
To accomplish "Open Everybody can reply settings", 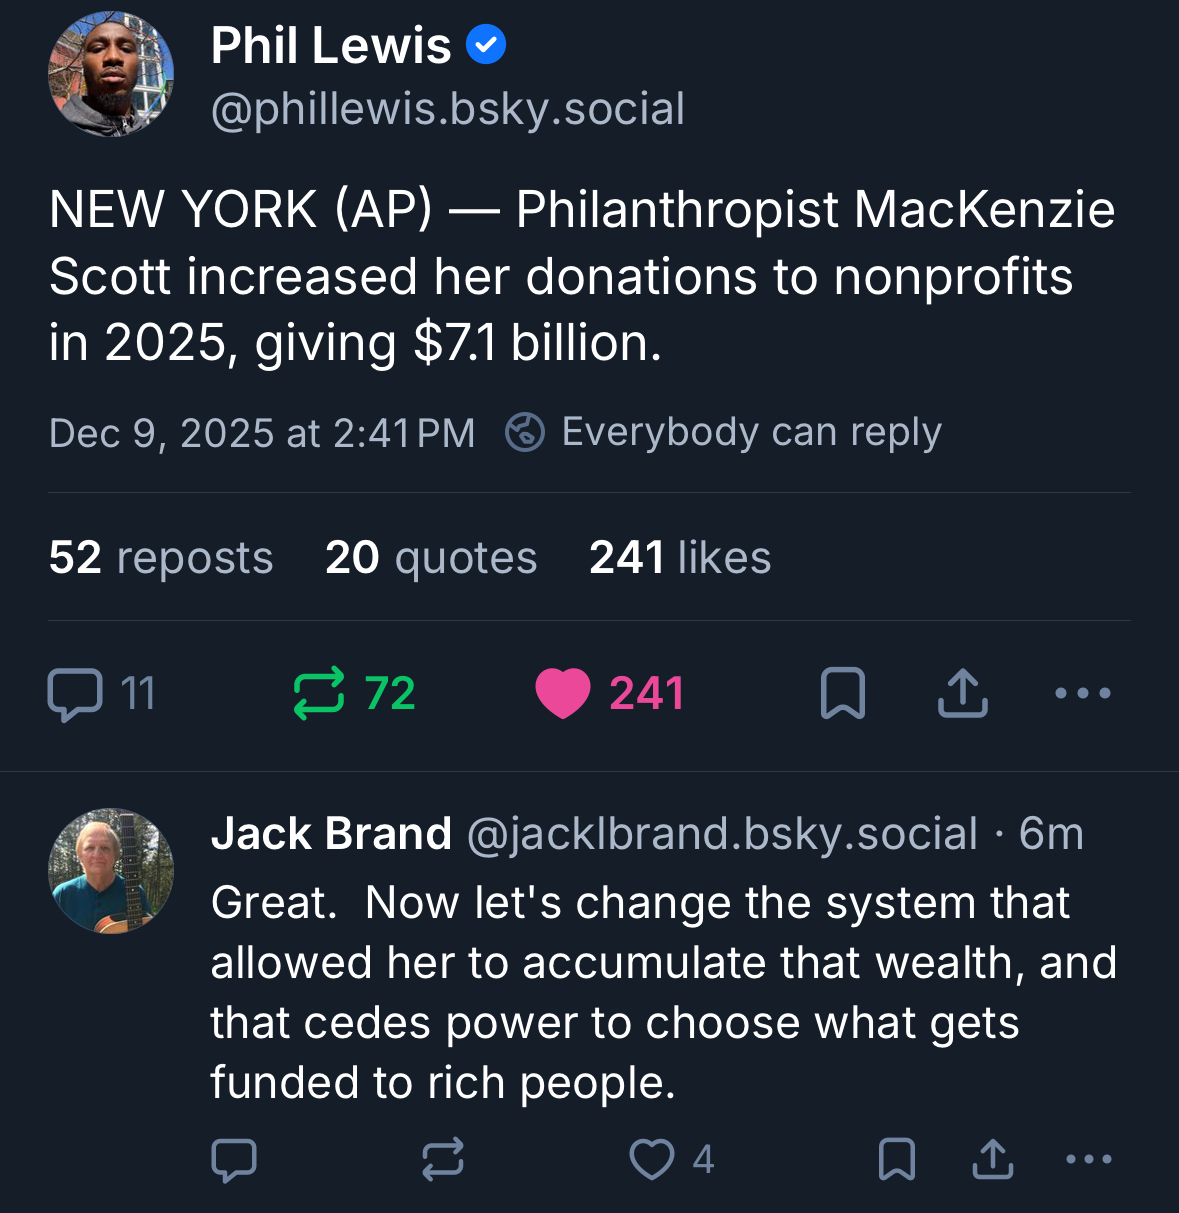I will [724, 432].
